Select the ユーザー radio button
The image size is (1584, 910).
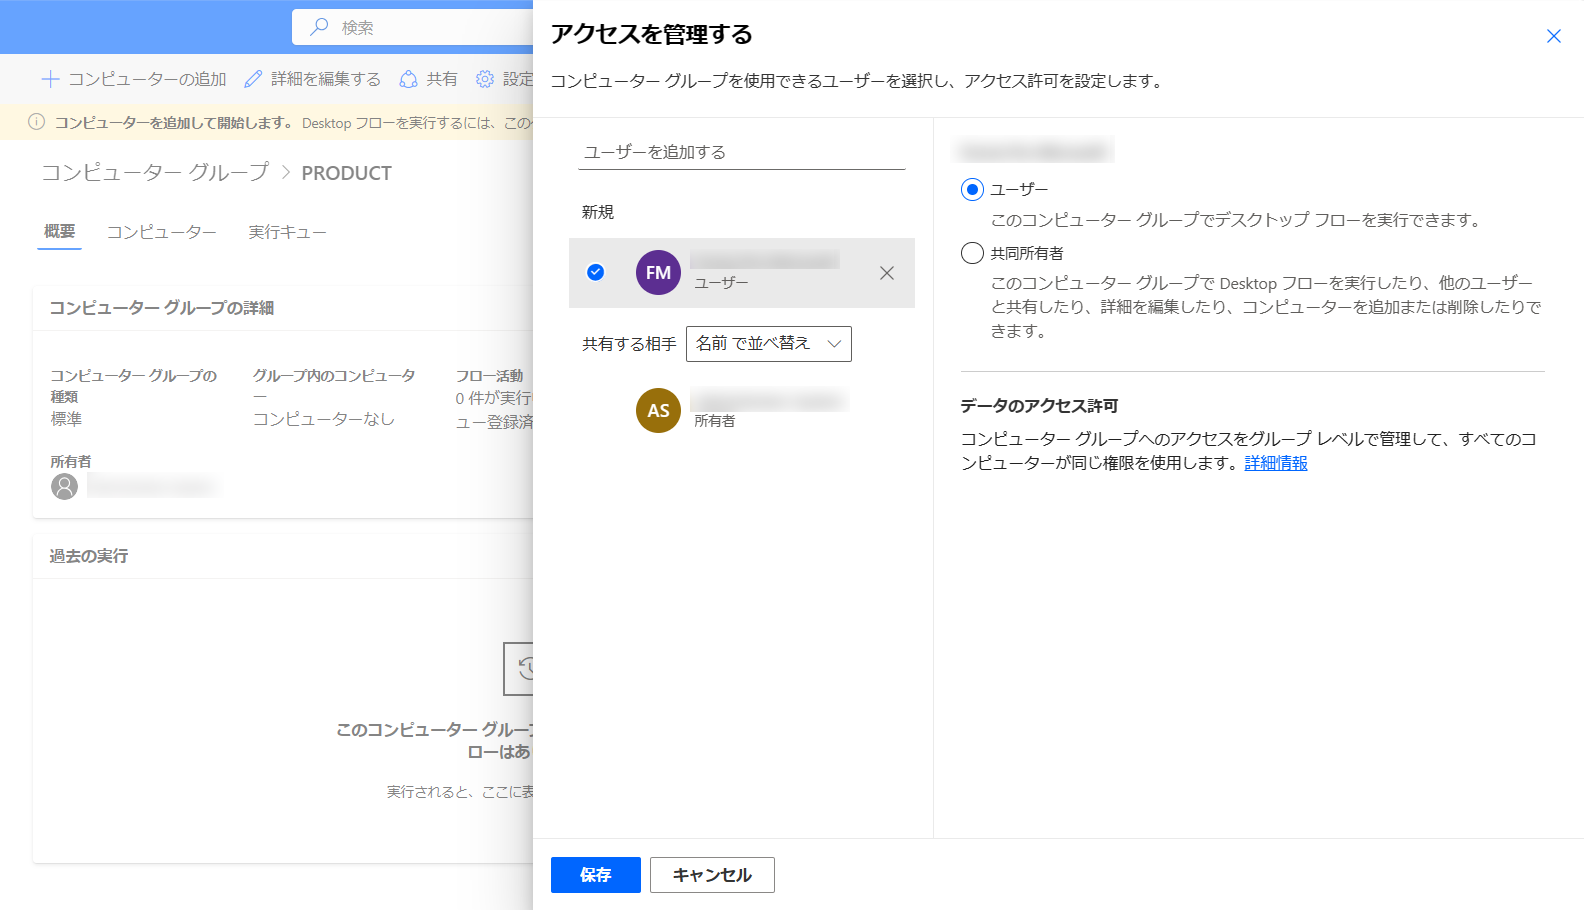coord(972,189)
